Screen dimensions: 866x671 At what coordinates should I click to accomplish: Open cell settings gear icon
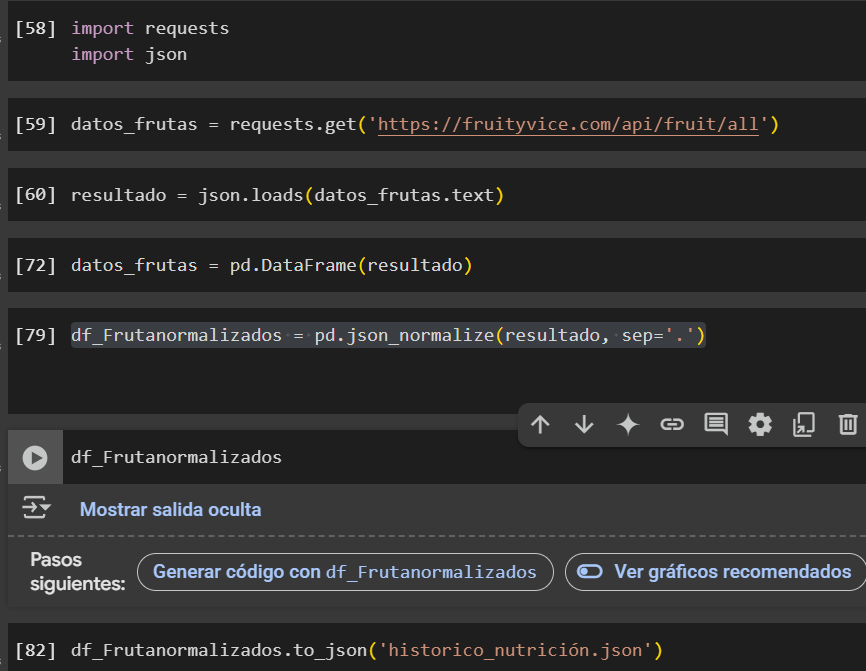pos(760,425)
